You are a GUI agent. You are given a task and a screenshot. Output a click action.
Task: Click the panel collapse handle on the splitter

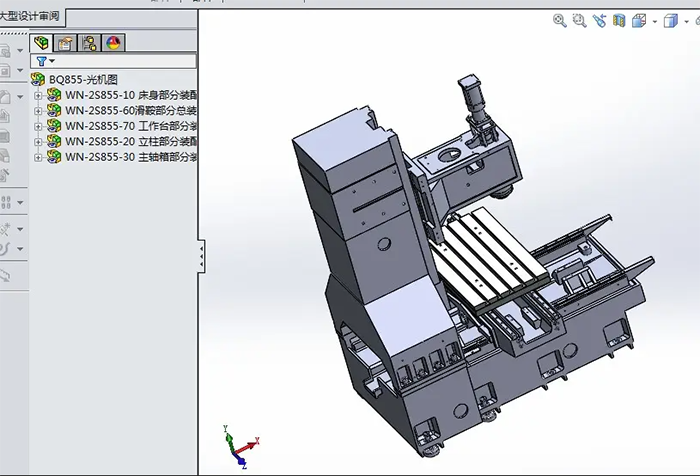pyautogui.click(x=202, y=256)
